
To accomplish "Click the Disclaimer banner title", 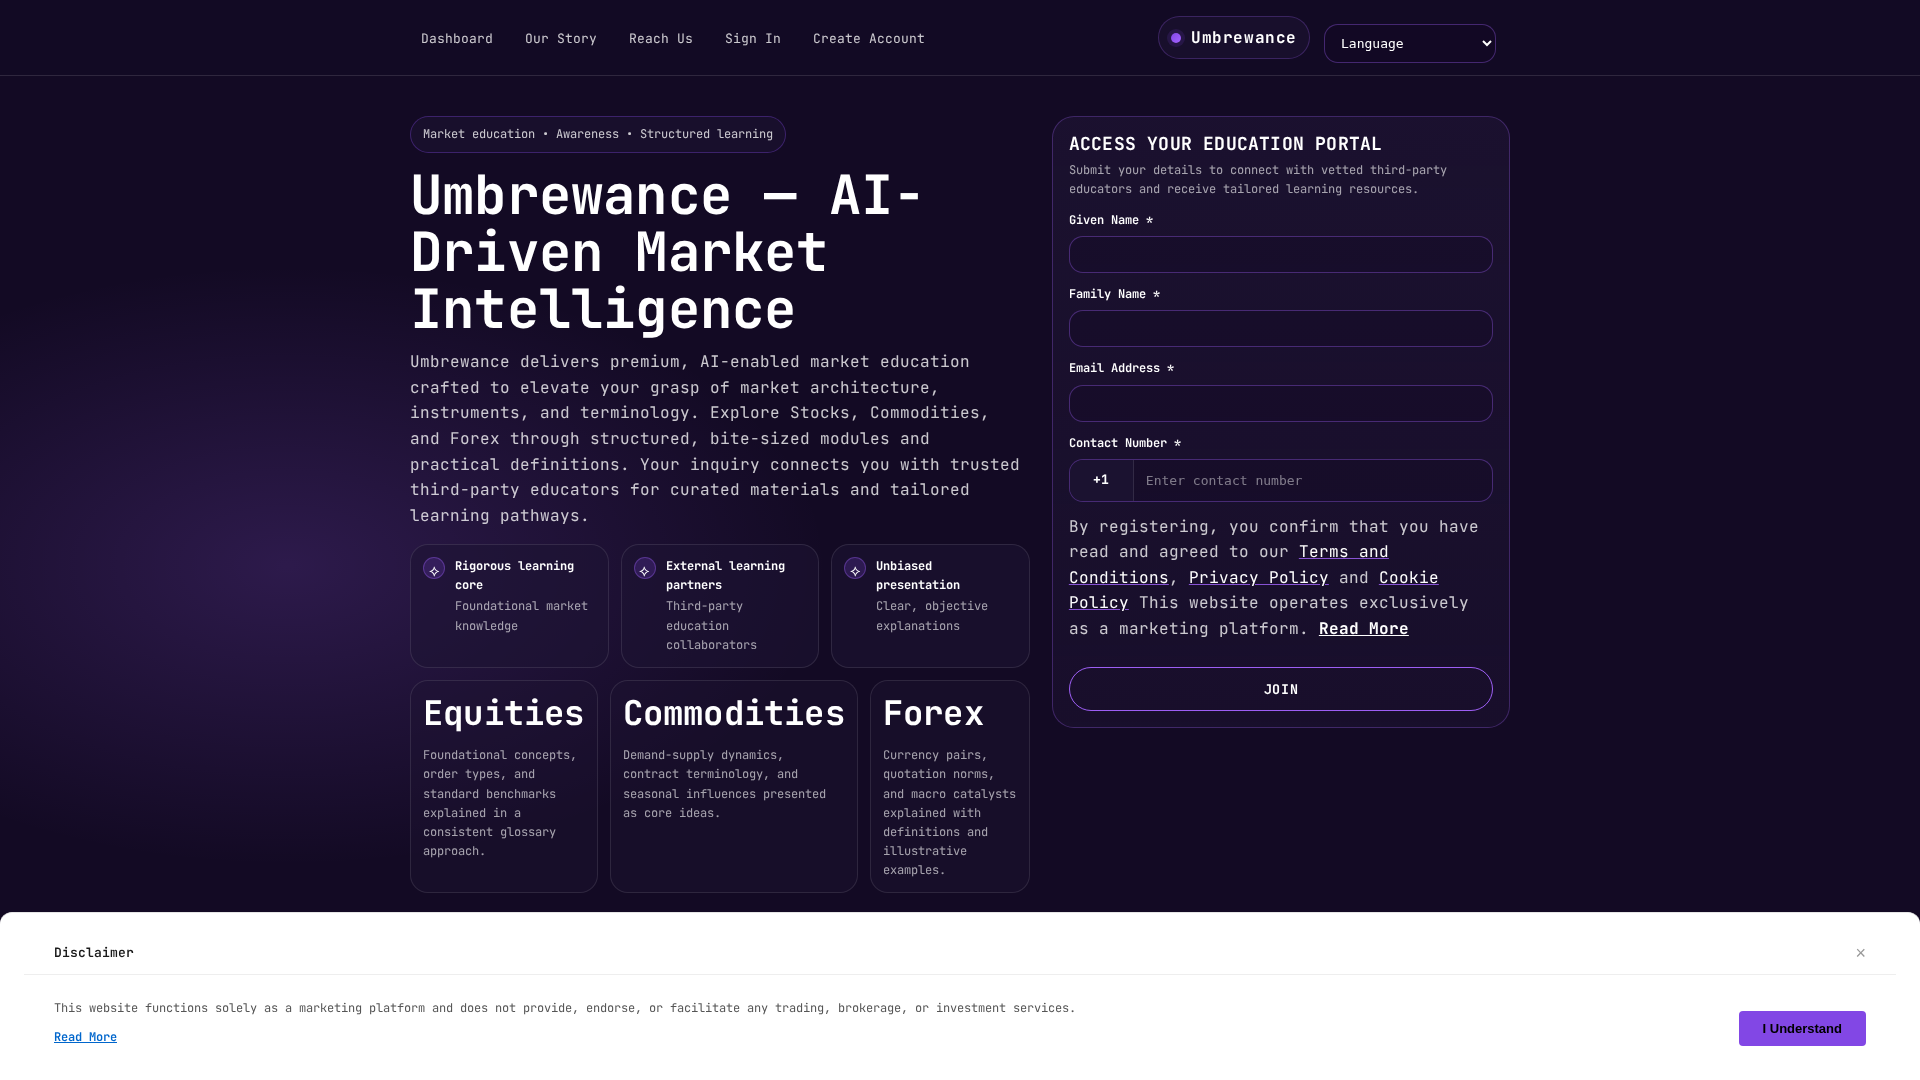I will [x=94, y=953].
